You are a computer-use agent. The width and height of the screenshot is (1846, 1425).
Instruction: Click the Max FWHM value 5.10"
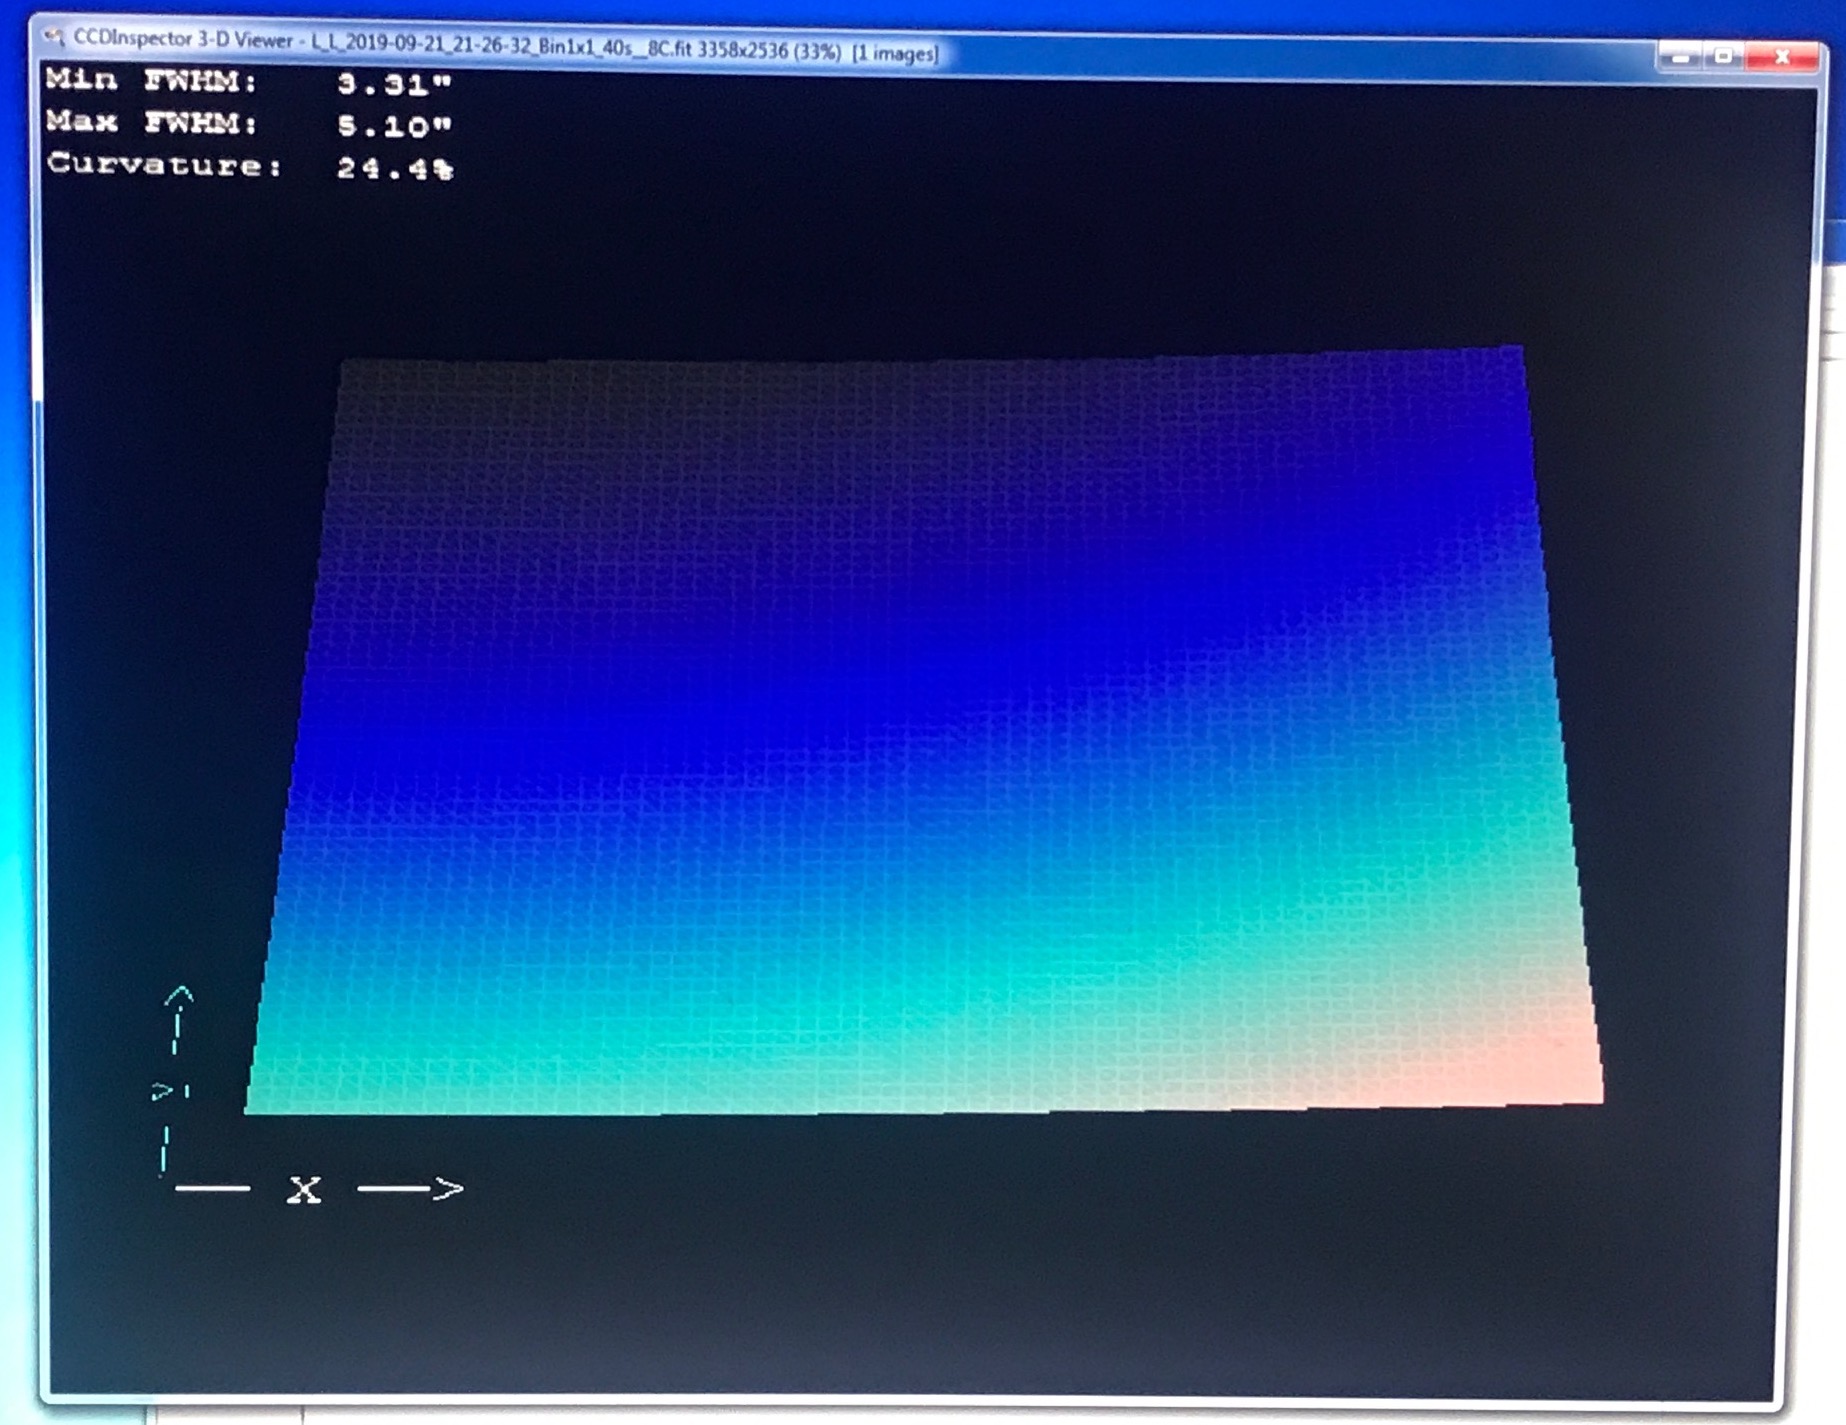coord(394,126)
